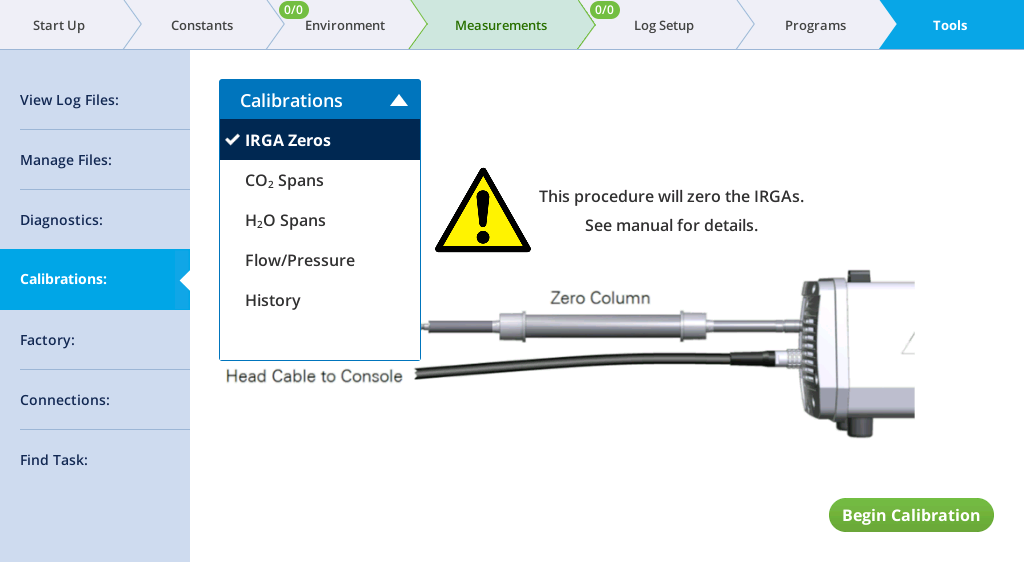Click the 0/0 badge on the Environment tab

point(293,10)
